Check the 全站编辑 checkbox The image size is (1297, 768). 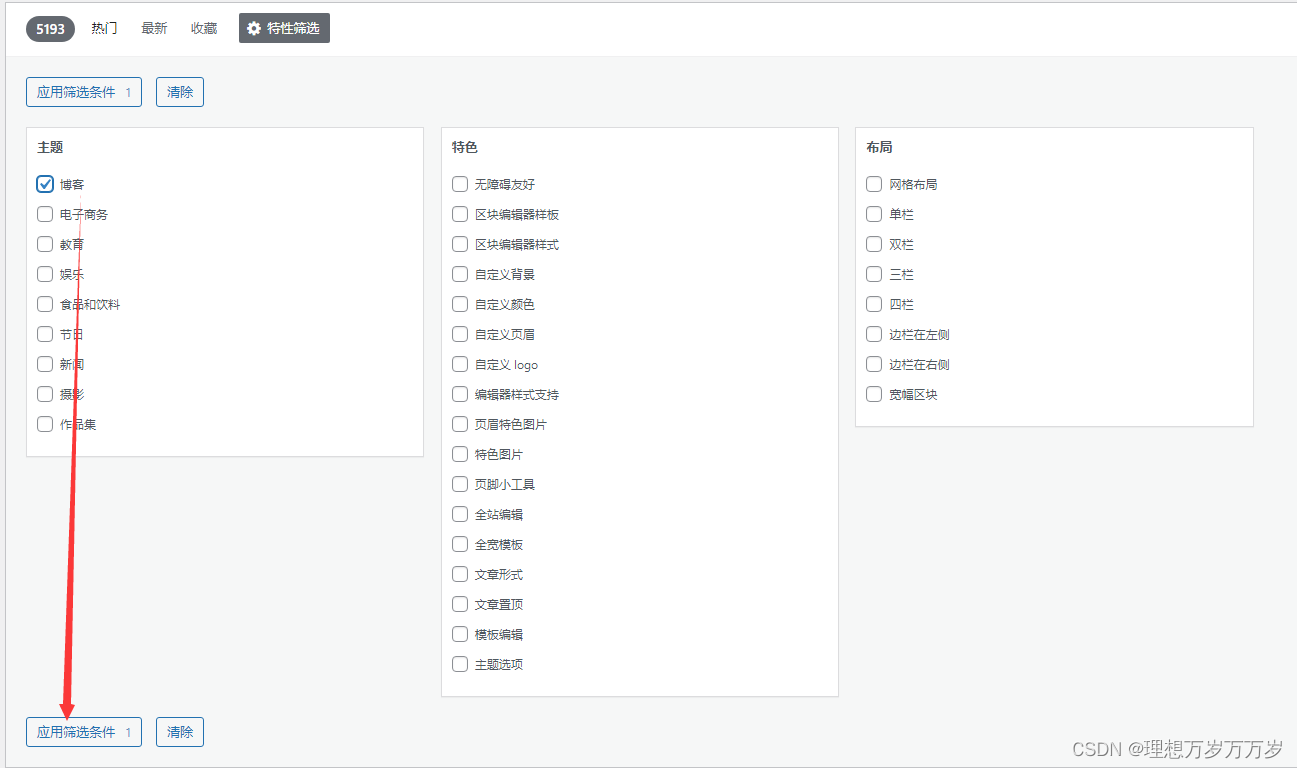pos(460,514)
